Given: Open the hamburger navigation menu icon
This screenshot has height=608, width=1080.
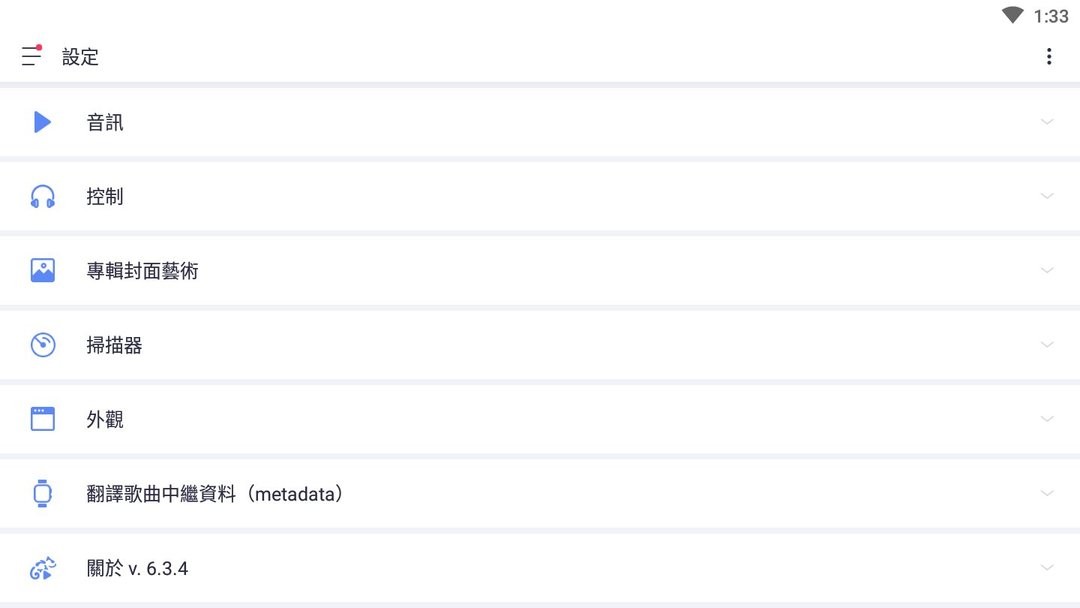Looking at the screenshot, I should coord(32,56).
